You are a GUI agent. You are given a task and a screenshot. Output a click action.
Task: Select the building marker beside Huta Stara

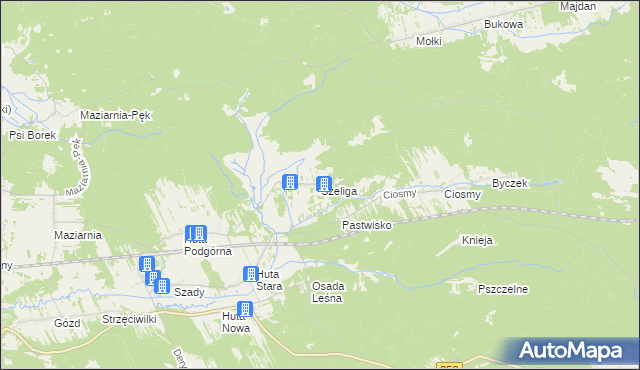pos(251,274)
